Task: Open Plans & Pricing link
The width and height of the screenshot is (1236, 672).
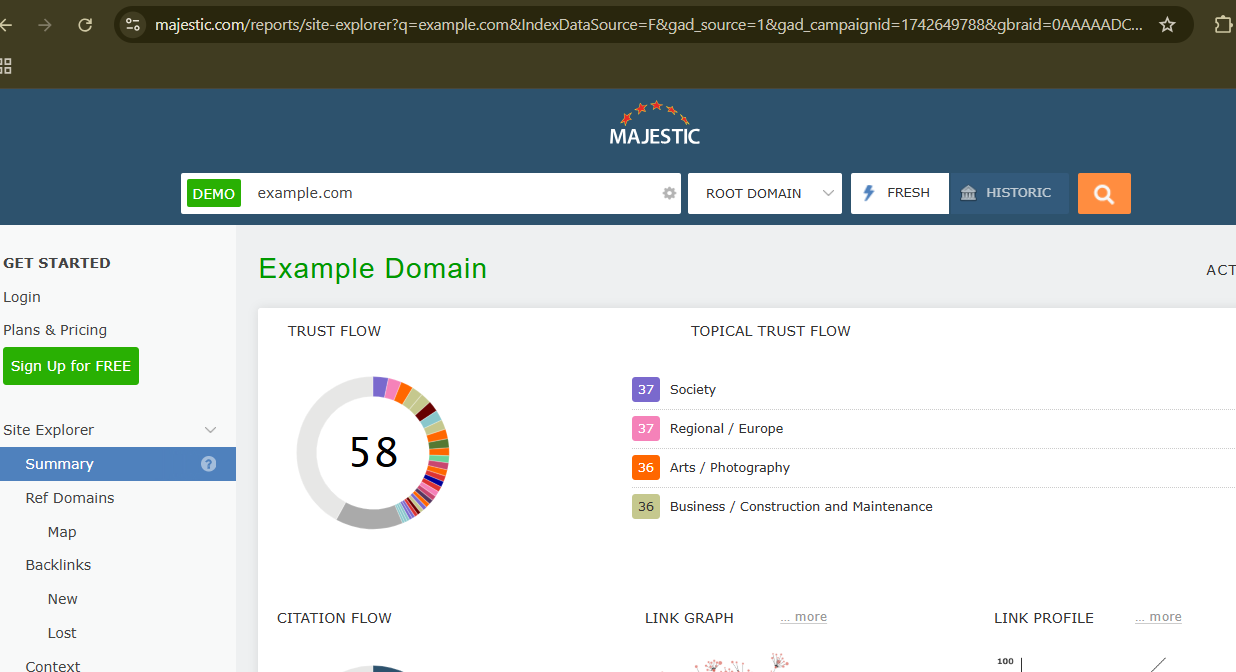Action: 55,330
